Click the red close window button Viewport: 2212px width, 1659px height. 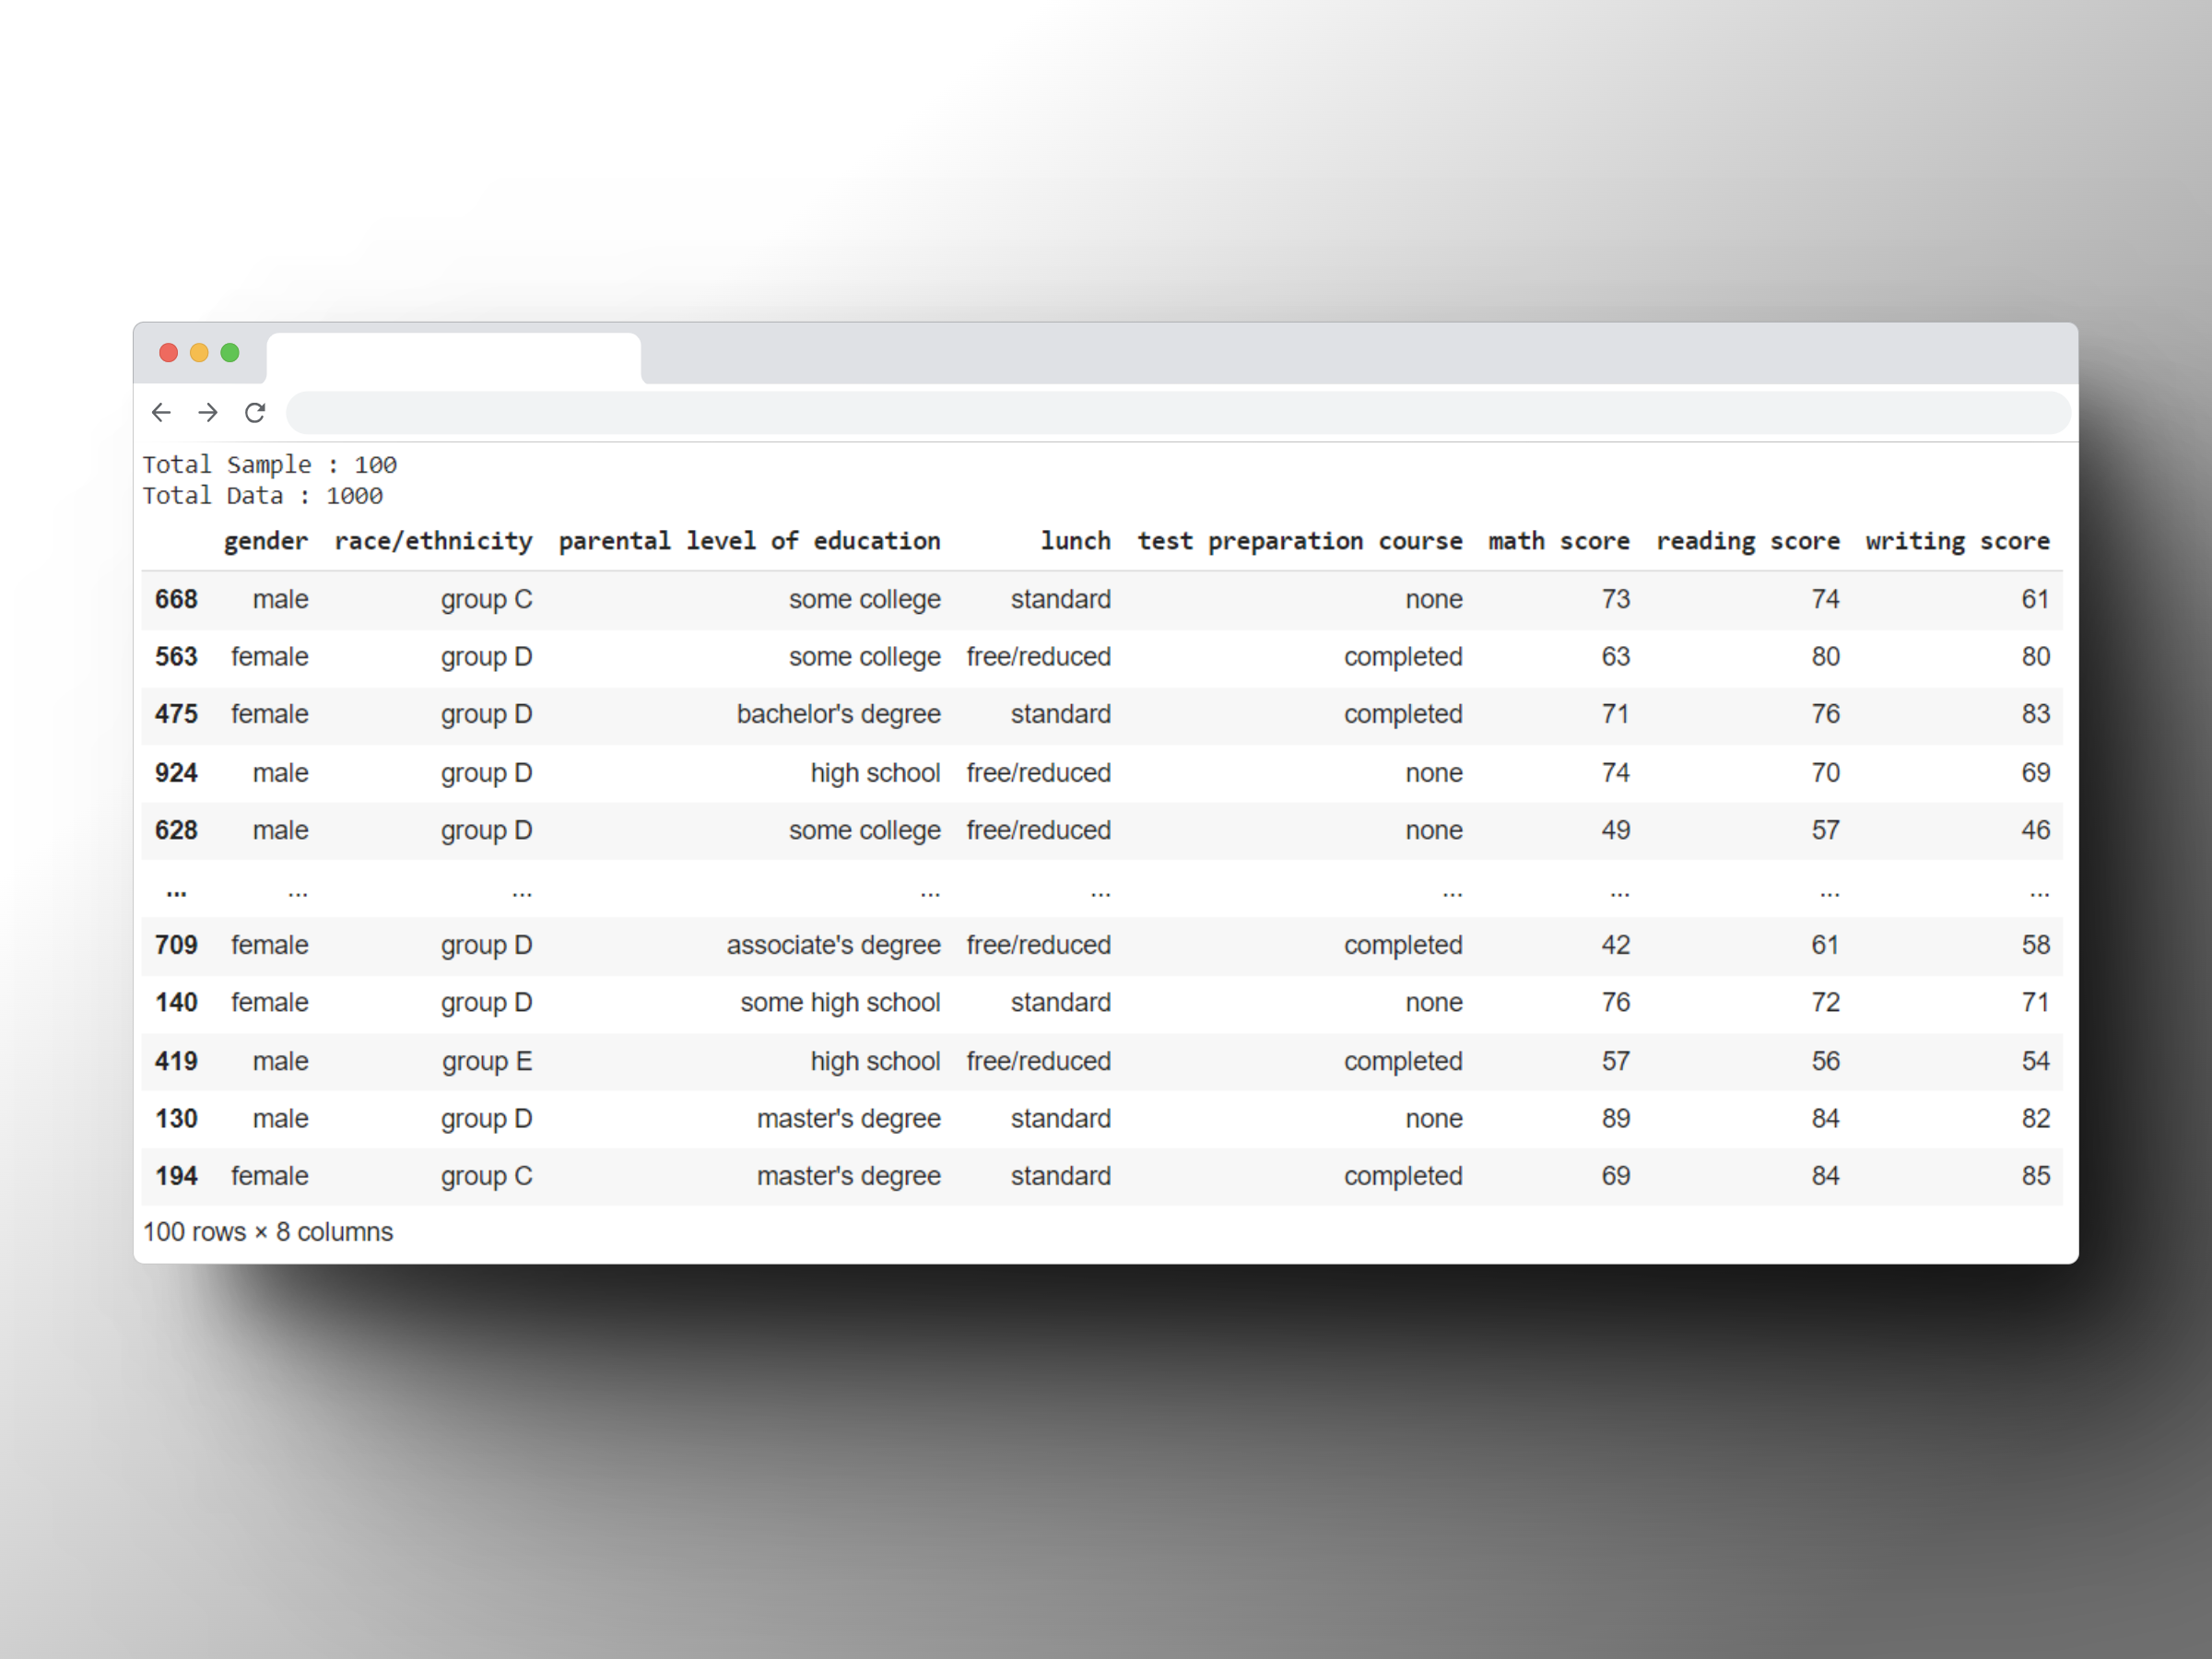(168, 352)
